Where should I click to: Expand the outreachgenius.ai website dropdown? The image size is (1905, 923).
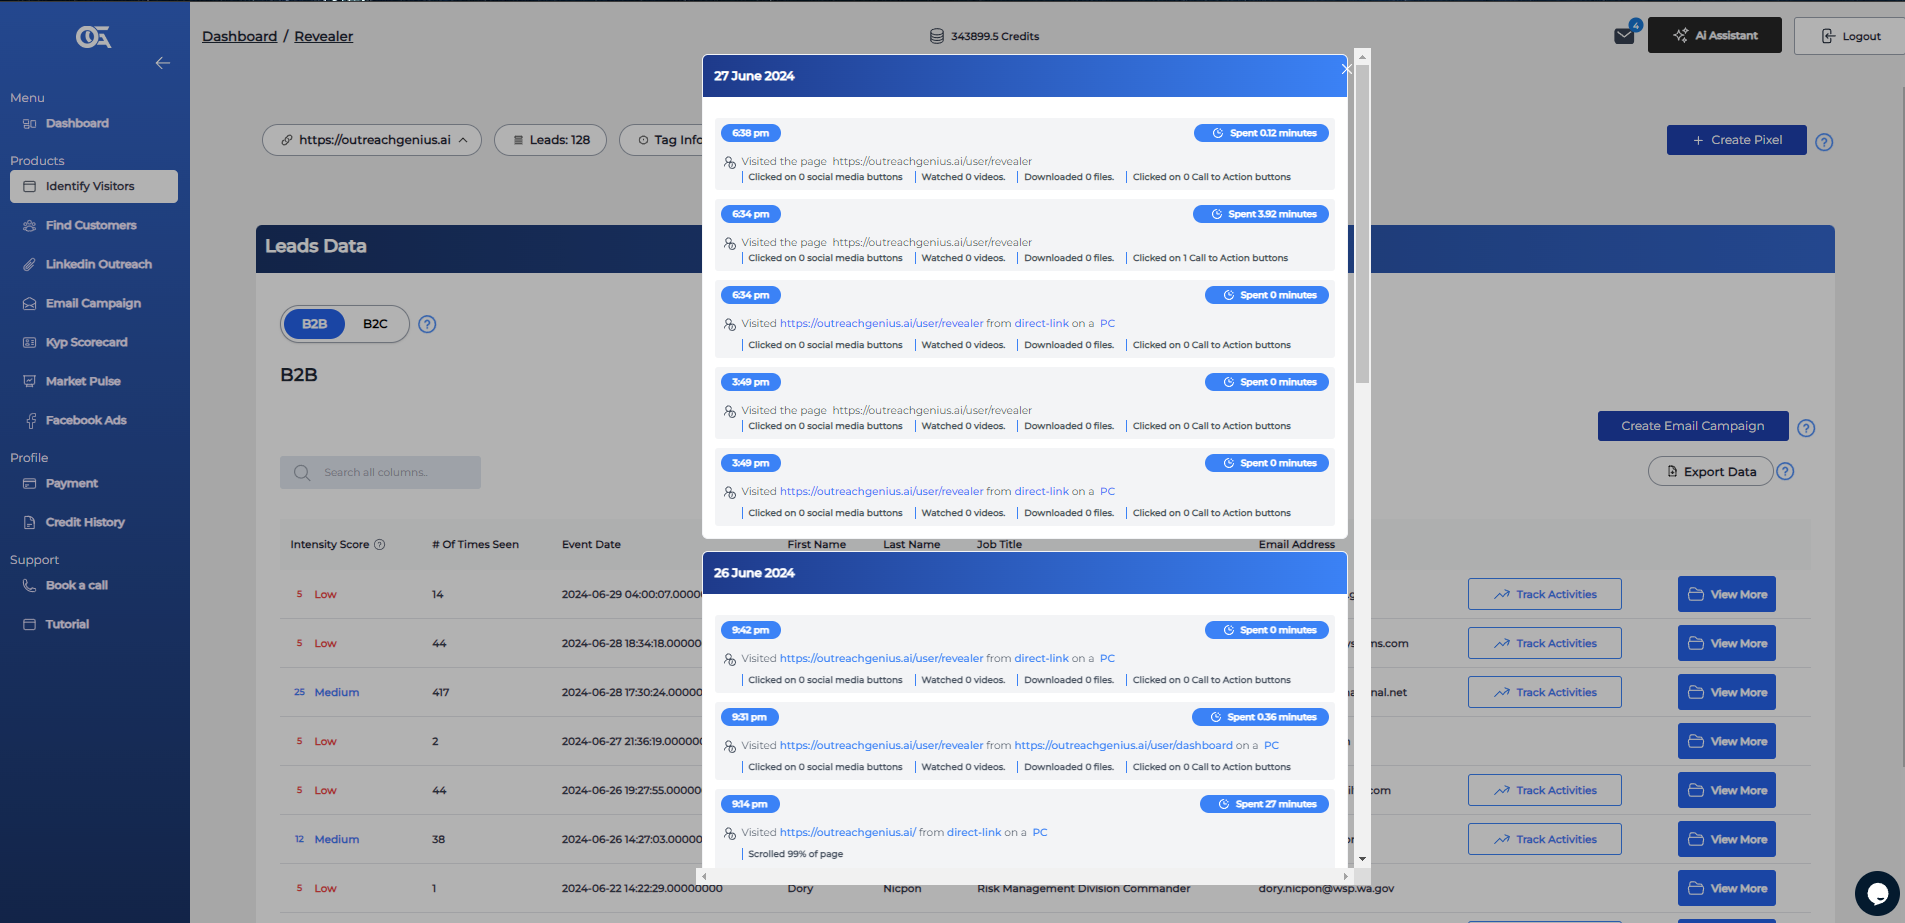(372, 140)
